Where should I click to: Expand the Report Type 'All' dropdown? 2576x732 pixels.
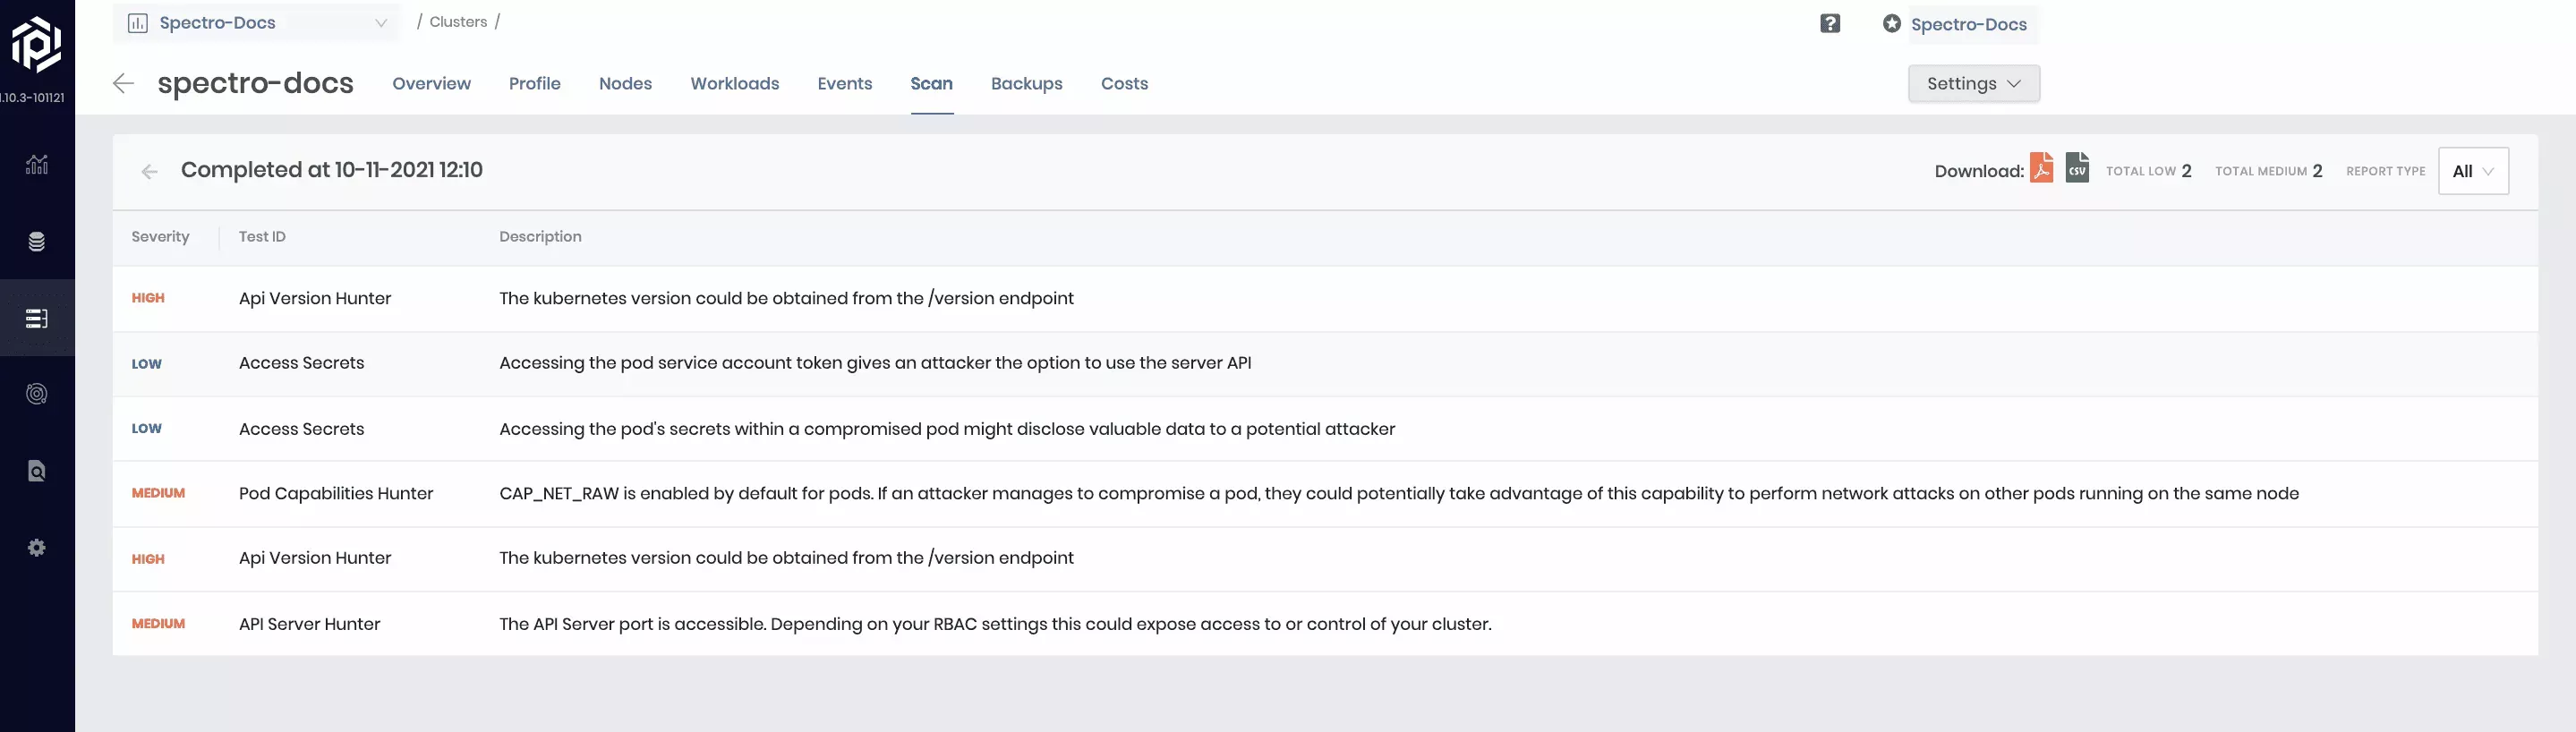pyautogui.click(x=2472, y=171)
